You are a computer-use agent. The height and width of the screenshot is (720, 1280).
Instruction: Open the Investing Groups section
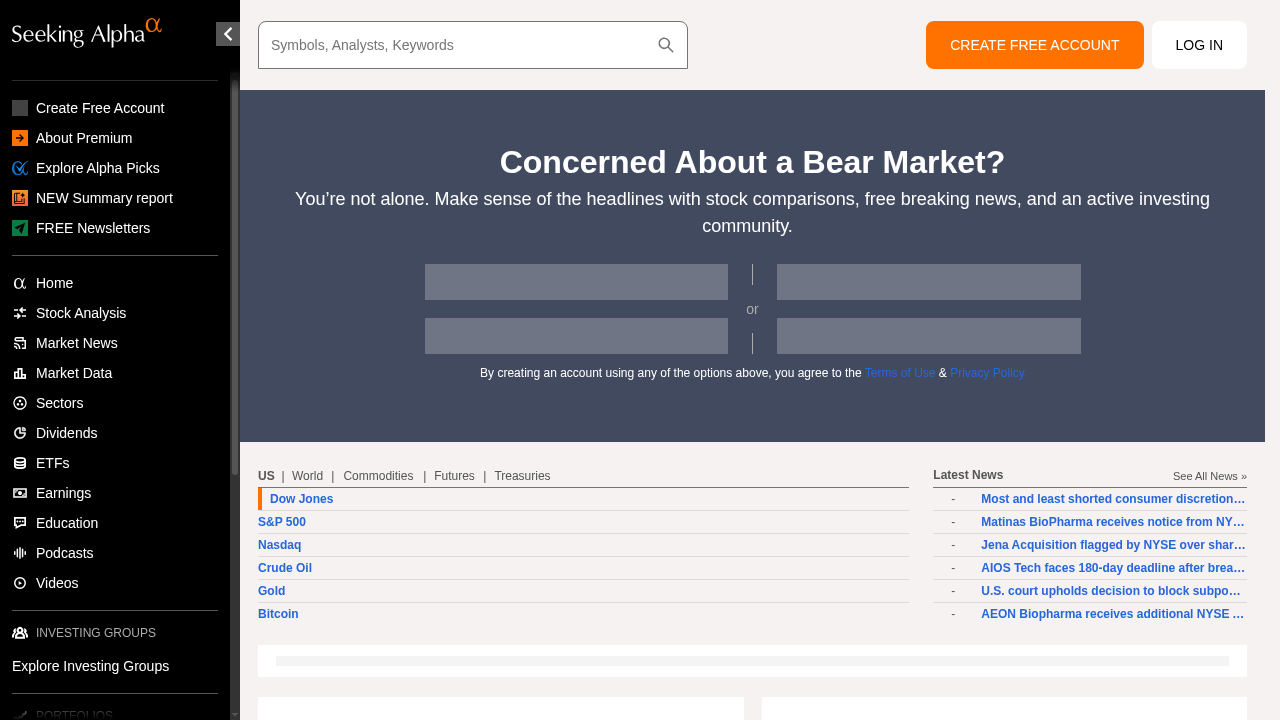tap(95, 632)
